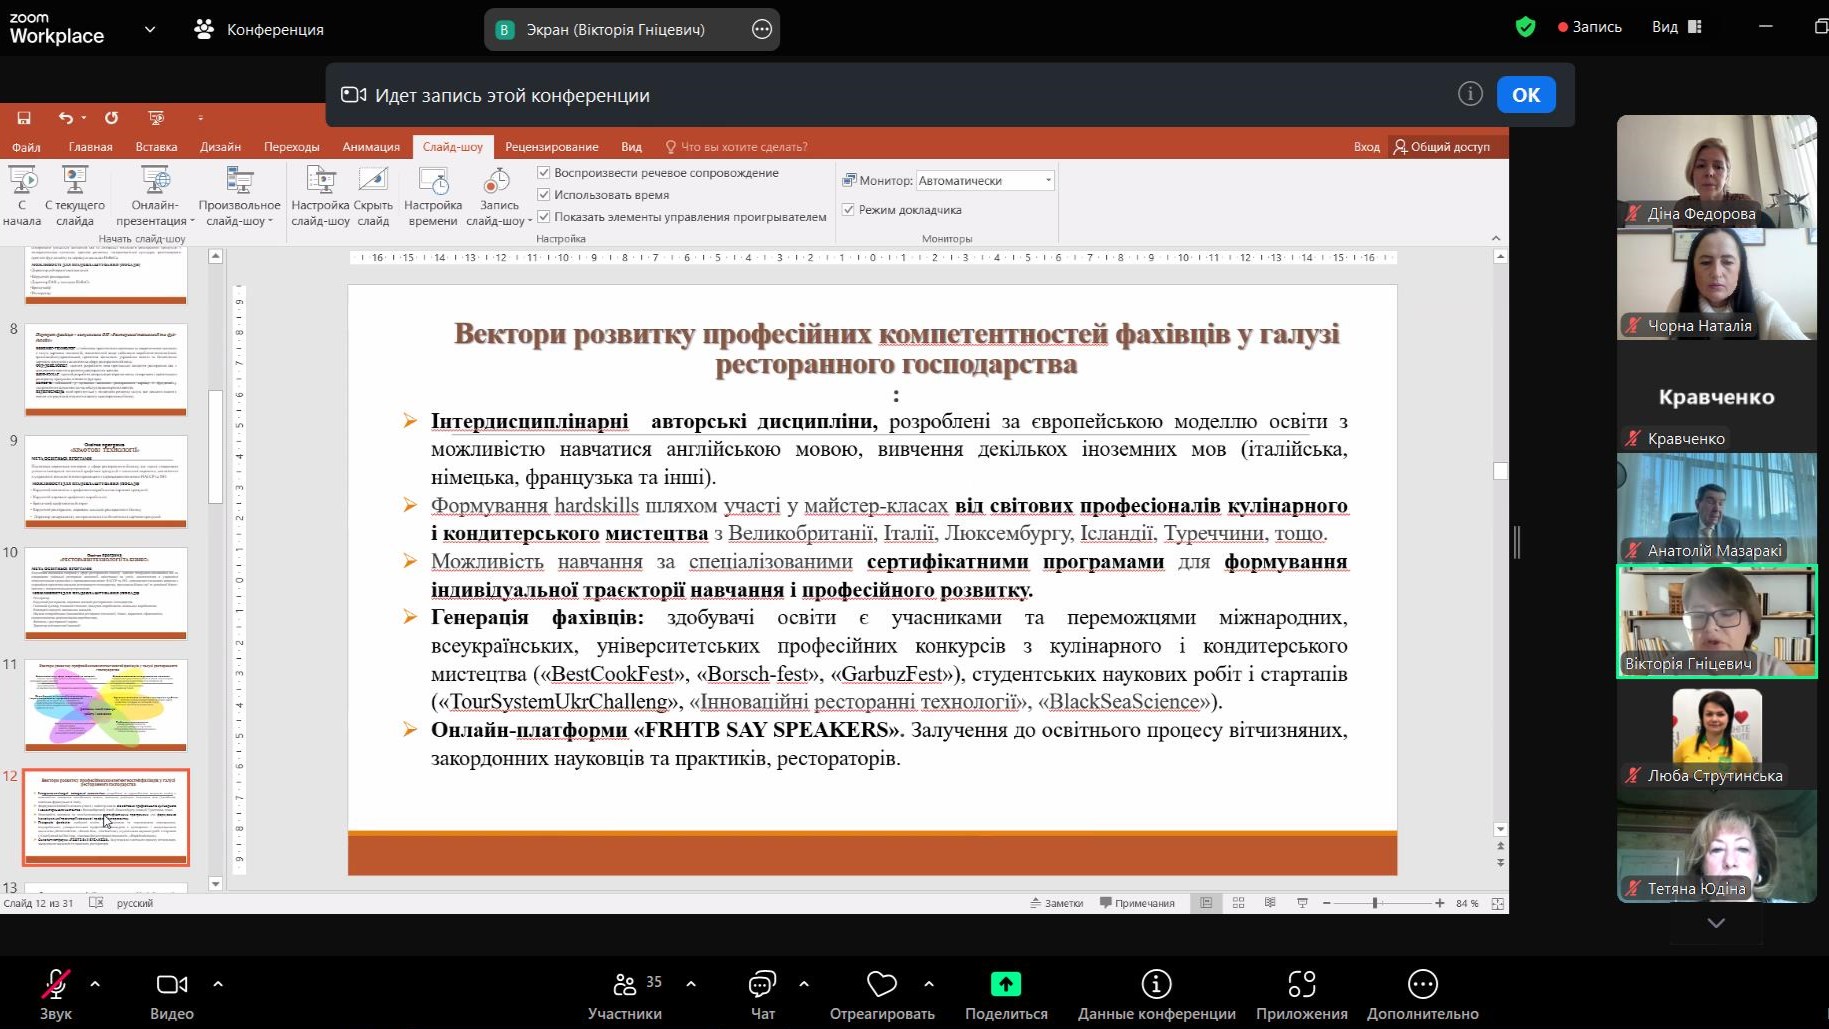The height and width of the screenshot is (1029, 1829).
Task: Click the Общий доступ button
Action: point(1441,147)
